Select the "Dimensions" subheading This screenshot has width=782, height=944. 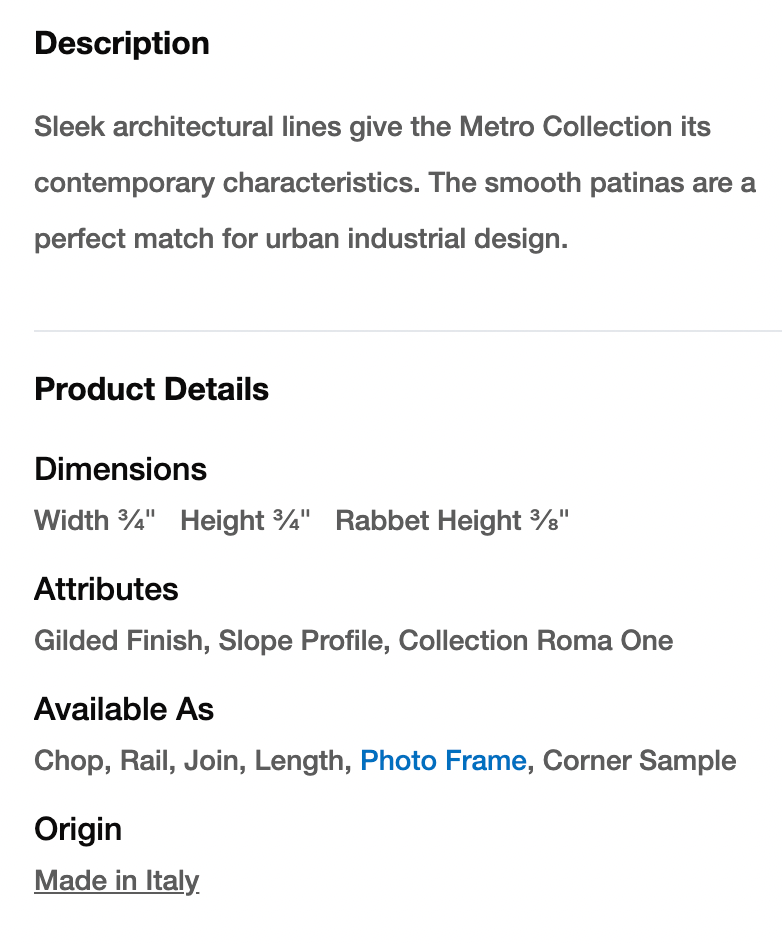(x=120, y=469)
